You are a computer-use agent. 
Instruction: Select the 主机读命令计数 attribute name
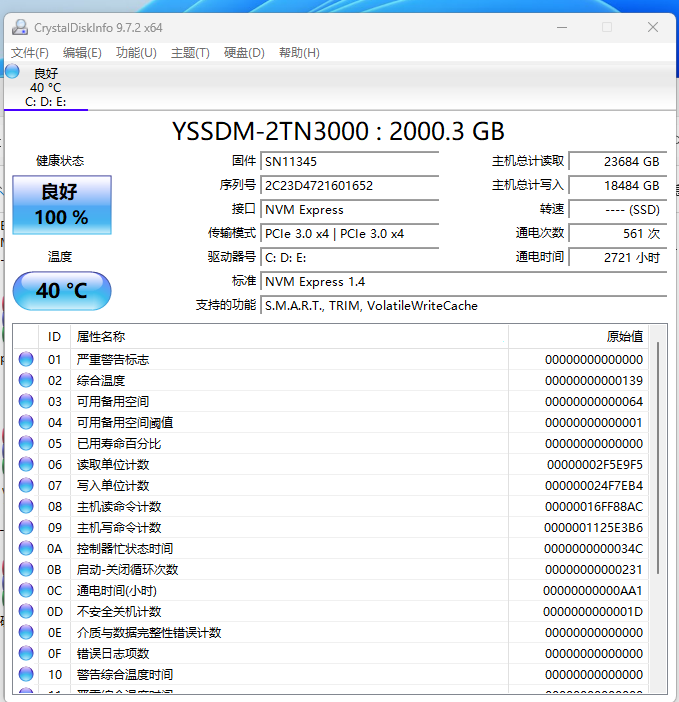coord(119,507)
